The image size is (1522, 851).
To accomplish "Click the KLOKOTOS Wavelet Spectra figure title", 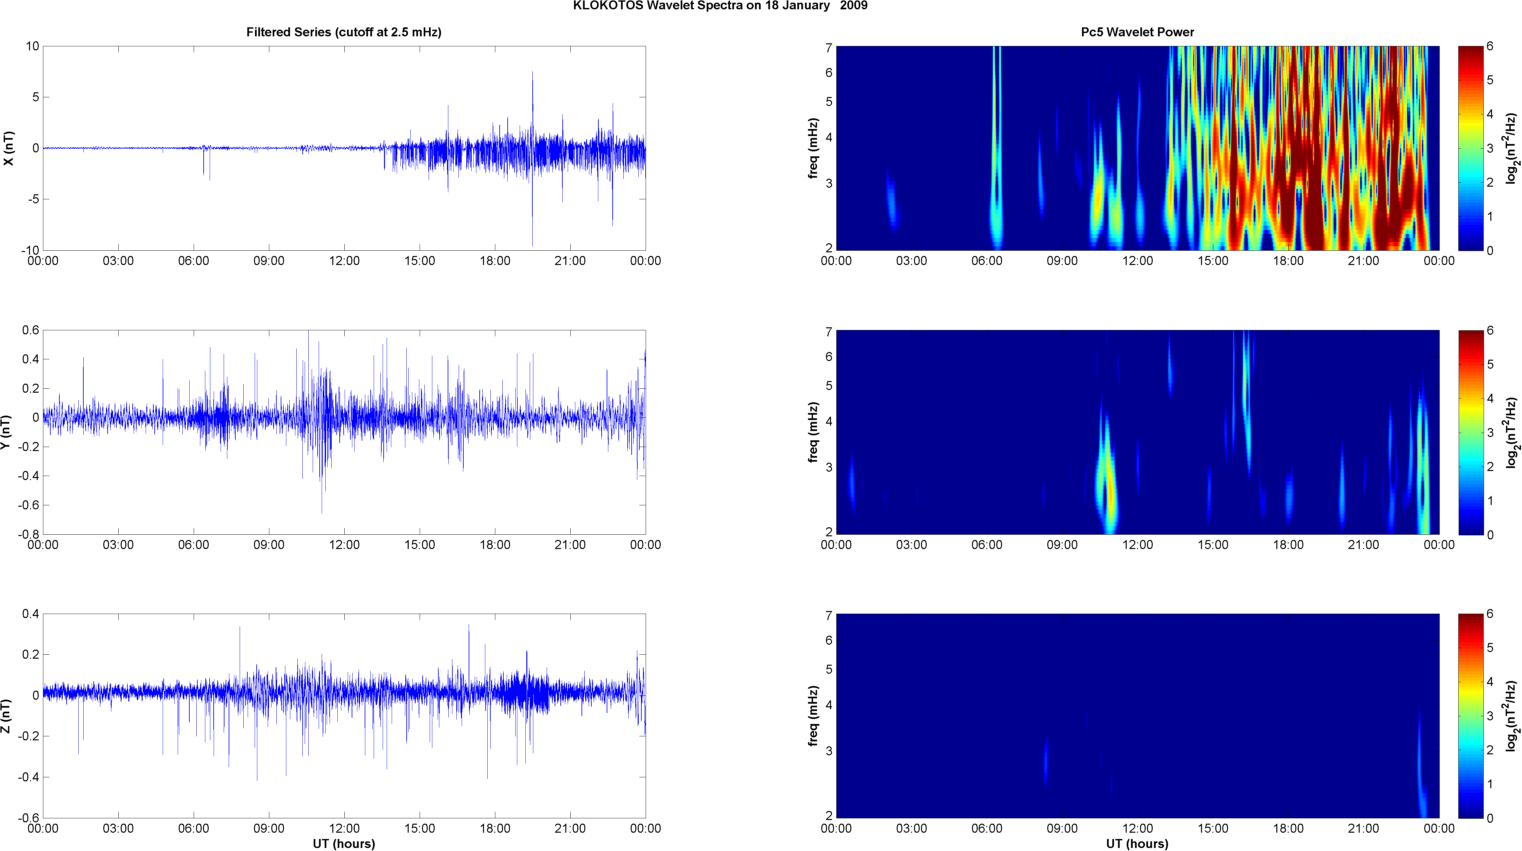I will pyautogui.click(x=720, y=6).
